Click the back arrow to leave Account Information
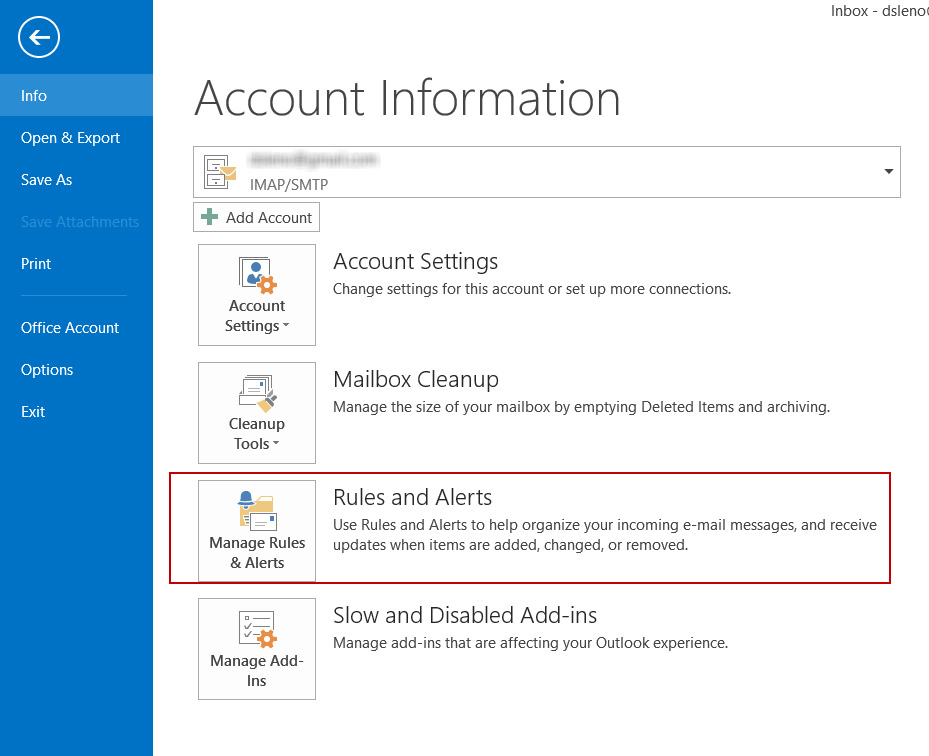 click(37, 37)
